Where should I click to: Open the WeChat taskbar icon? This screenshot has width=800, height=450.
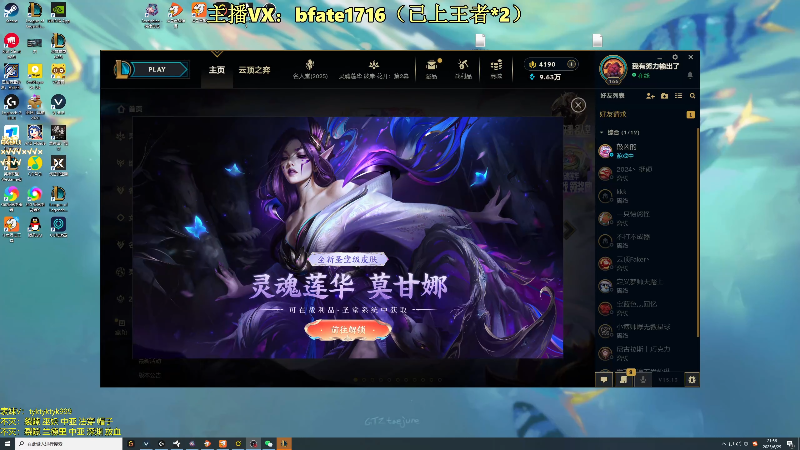click(x=268, y=444)
